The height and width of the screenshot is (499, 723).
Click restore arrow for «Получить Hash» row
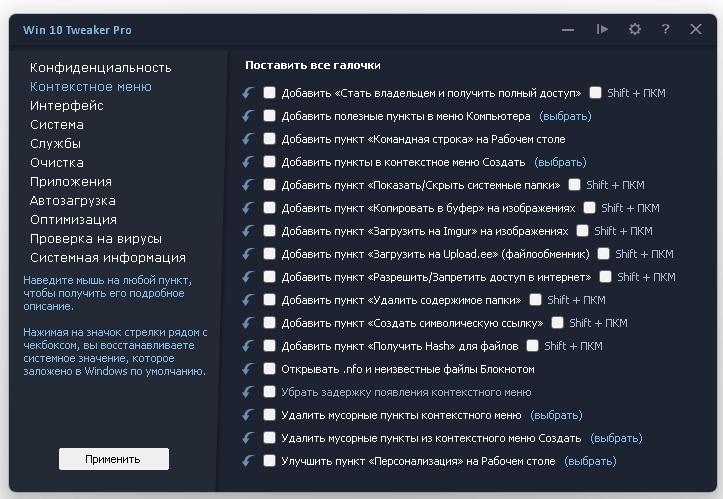tap(248, 346)
